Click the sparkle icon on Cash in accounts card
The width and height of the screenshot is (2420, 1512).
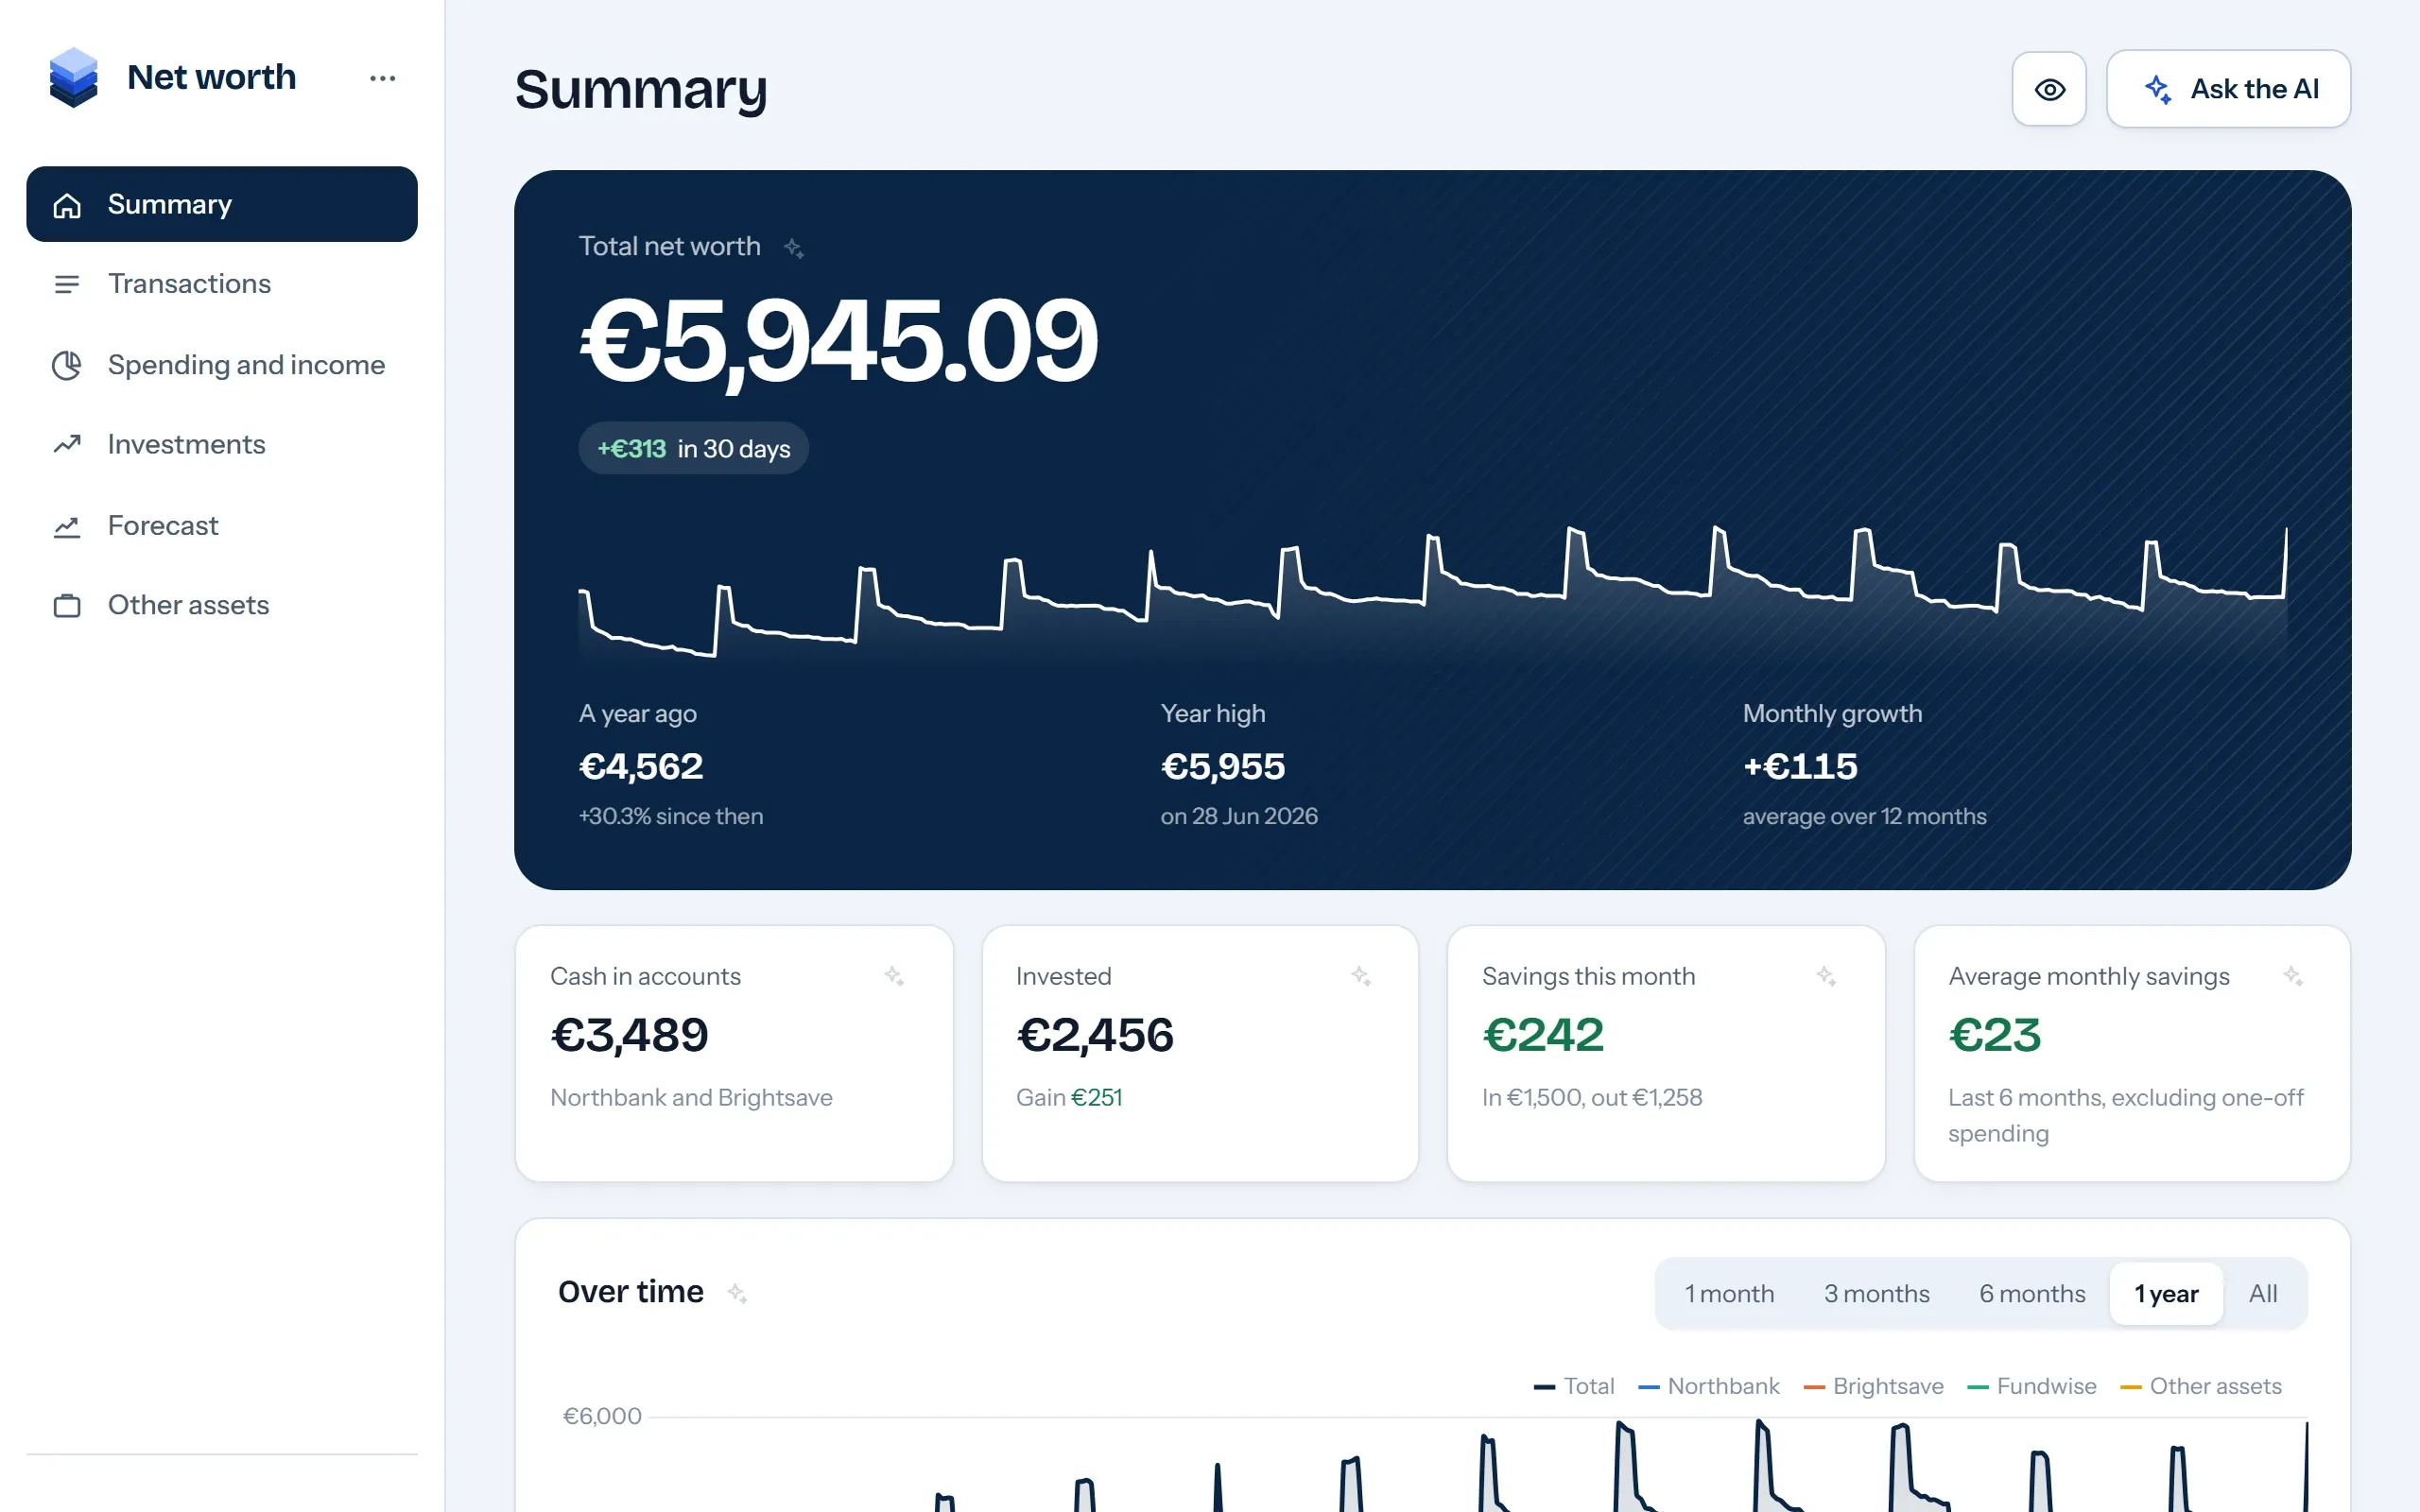coord(894,976)
